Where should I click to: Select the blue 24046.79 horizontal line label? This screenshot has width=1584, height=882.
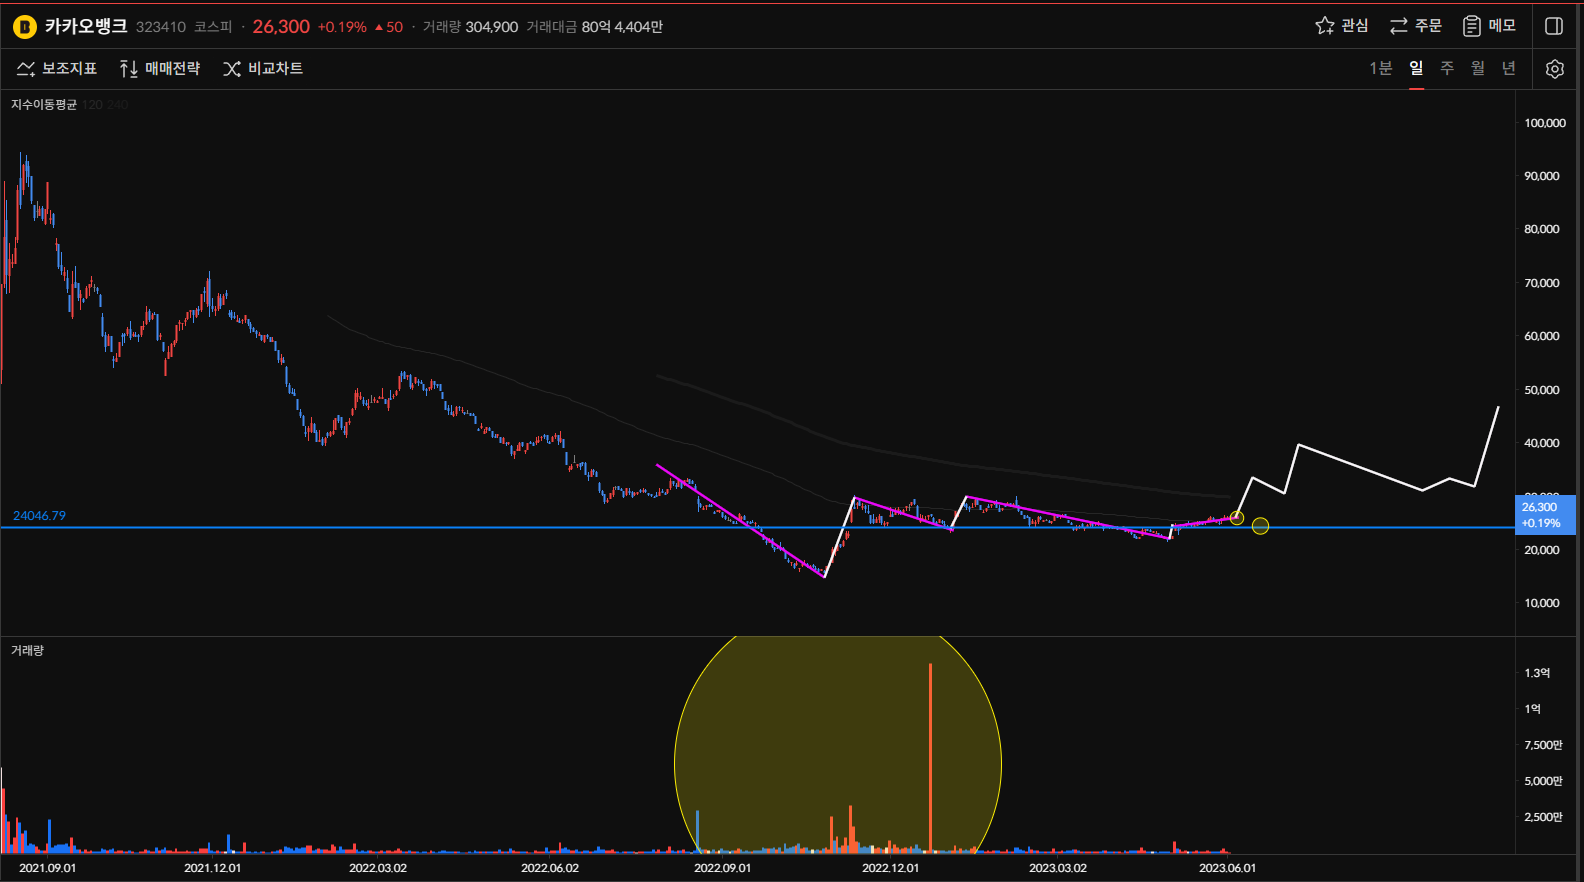click(39, 516)
